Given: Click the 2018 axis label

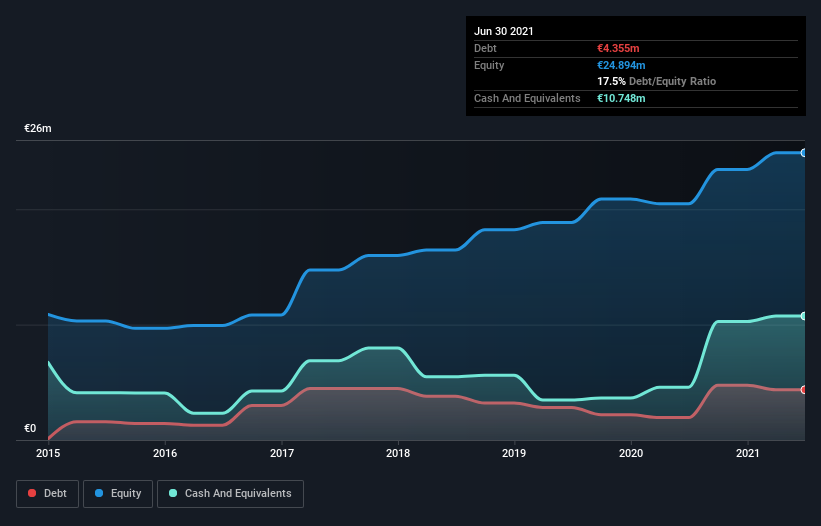Looking at the screenshot, I should pos(398,453).
